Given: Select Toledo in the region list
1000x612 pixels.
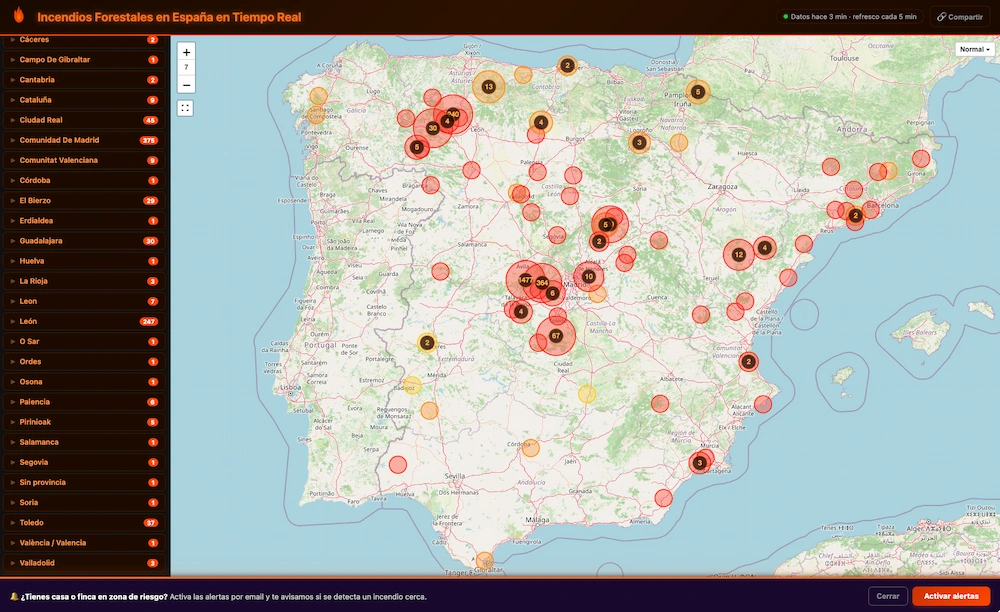Looking at the screenshot, I should [84, 523].
